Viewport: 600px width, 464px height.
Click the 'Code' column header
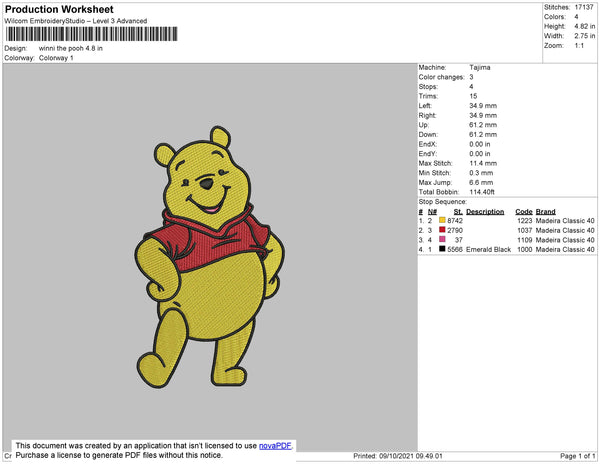[x=524, y=212]
